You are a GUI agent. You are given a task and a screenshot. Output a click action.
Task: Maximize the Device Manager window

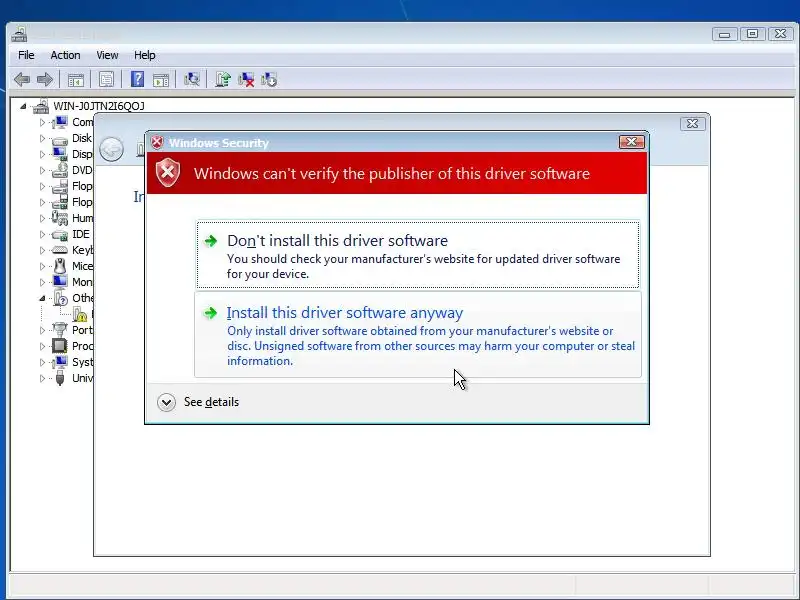point(753,34)
